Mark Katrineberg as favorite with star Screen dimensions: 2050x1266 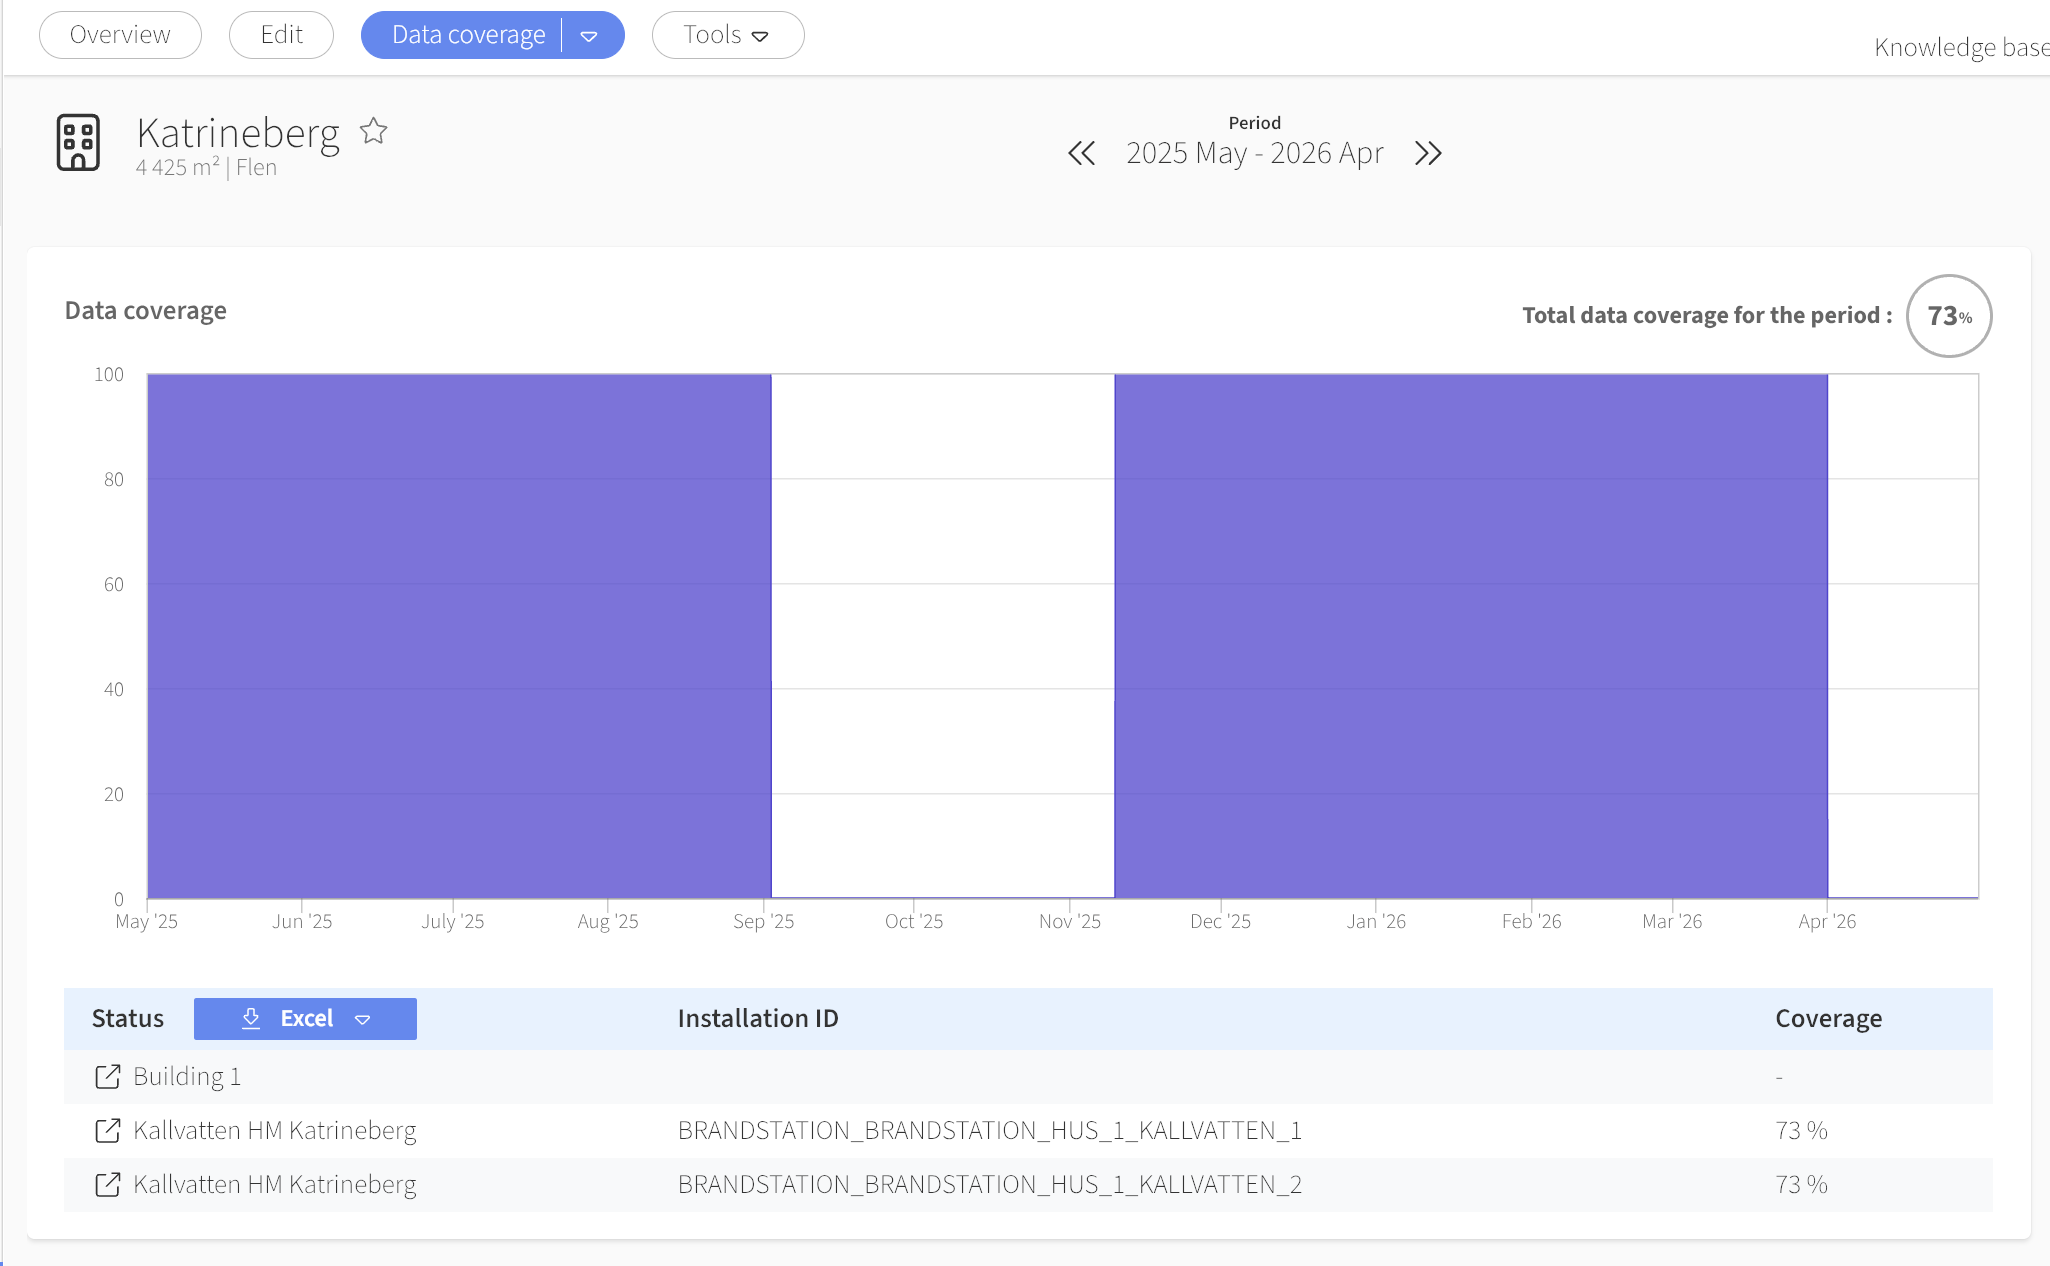pos(374,131)
